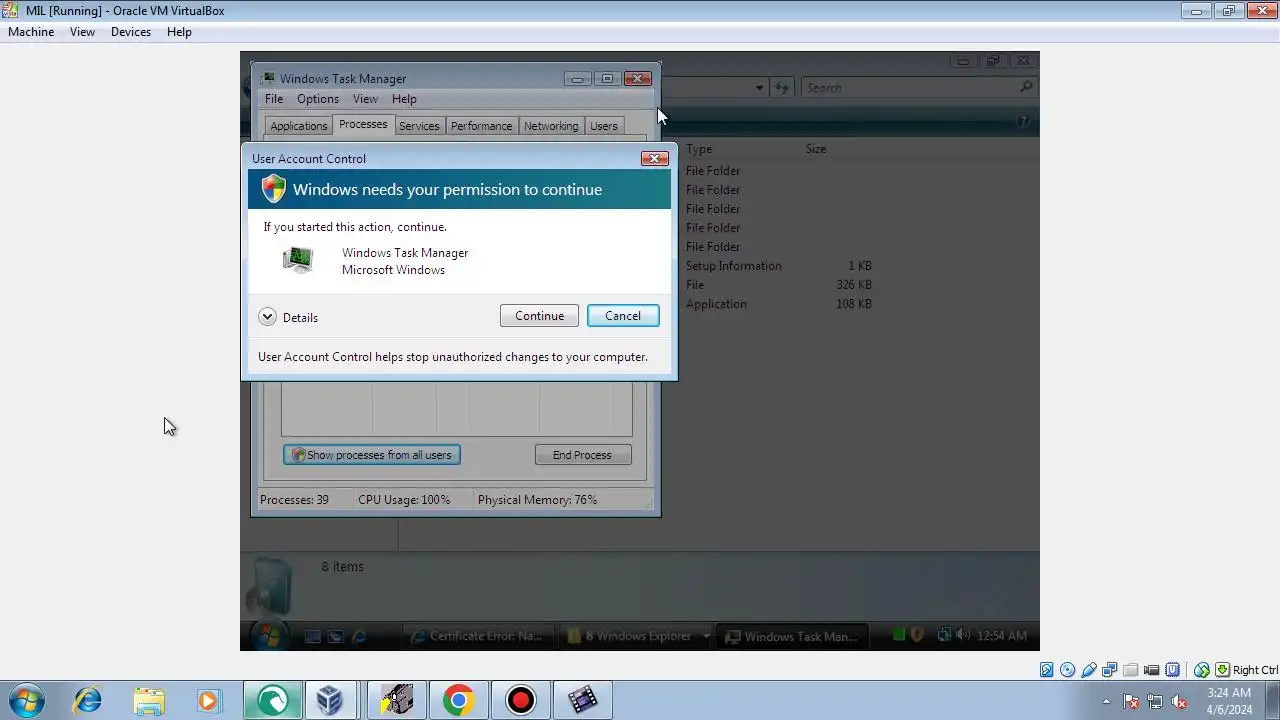Select the File row of 326 KB
This screenshot has width=1280, height=720.
pyautogui.click(x=778, y=285)
